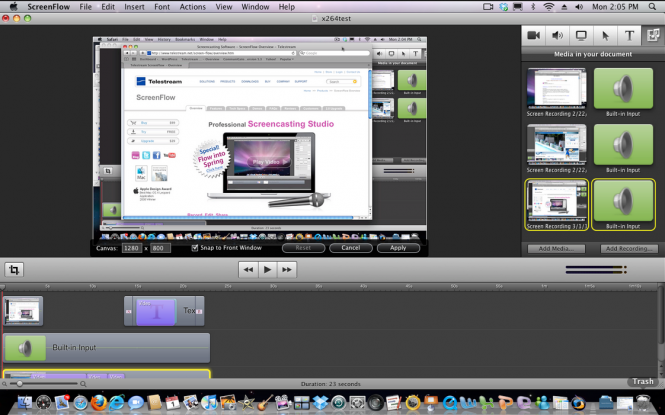Screen dimensions: 665x415
Task: Select the yellow-highlighted Built-in Input media item
Action: pos(623,204)
